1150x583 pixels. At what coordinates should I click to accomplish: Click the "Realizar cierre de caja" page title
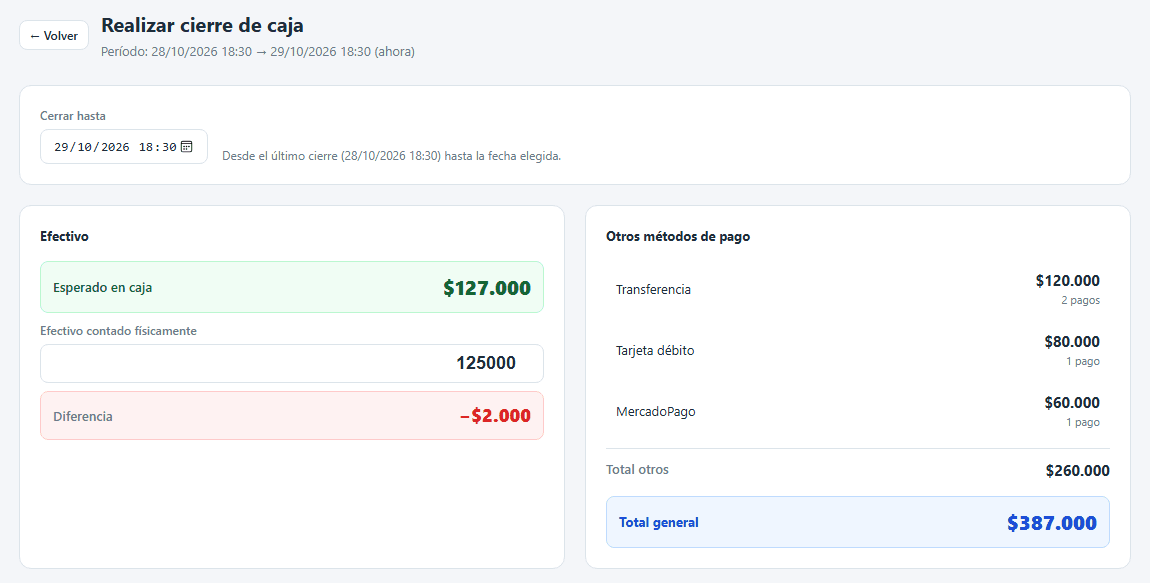pyautogui.click(x=202, y=25)
